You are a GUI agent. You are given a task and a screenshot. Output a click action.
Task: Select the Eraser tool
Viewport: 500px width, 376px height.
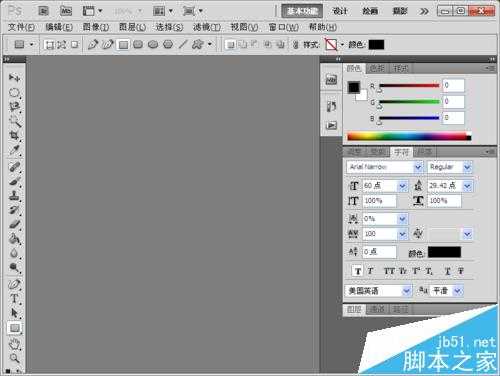point(14,224)
